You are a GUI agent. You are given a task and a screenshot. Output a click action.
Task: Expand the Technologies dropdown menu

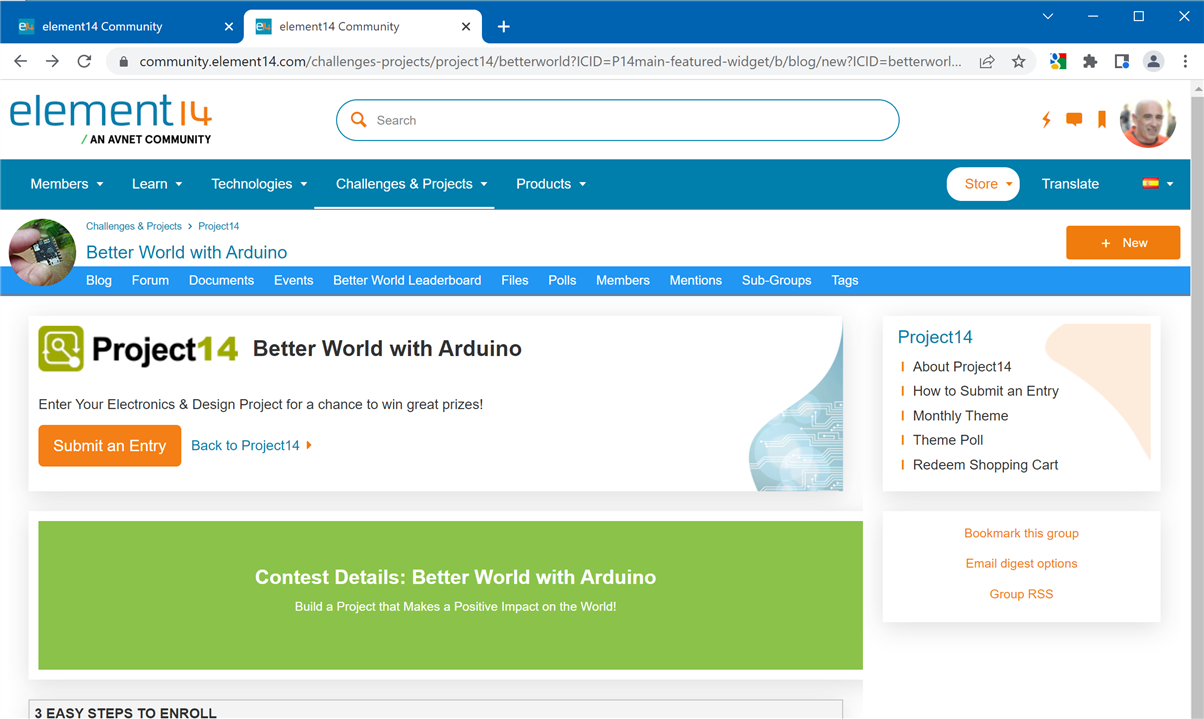(x=259, y=184)
